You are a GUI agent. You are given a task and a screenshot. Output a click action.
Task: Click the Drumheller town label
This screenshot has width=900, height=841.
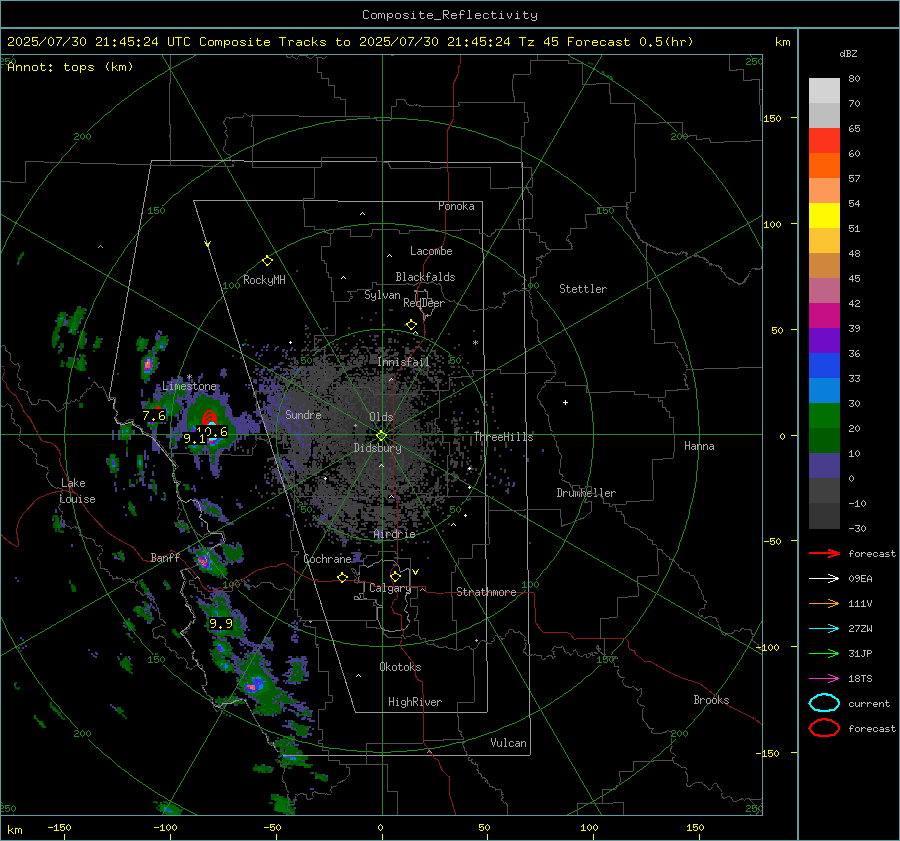click(x=586, y=493)
